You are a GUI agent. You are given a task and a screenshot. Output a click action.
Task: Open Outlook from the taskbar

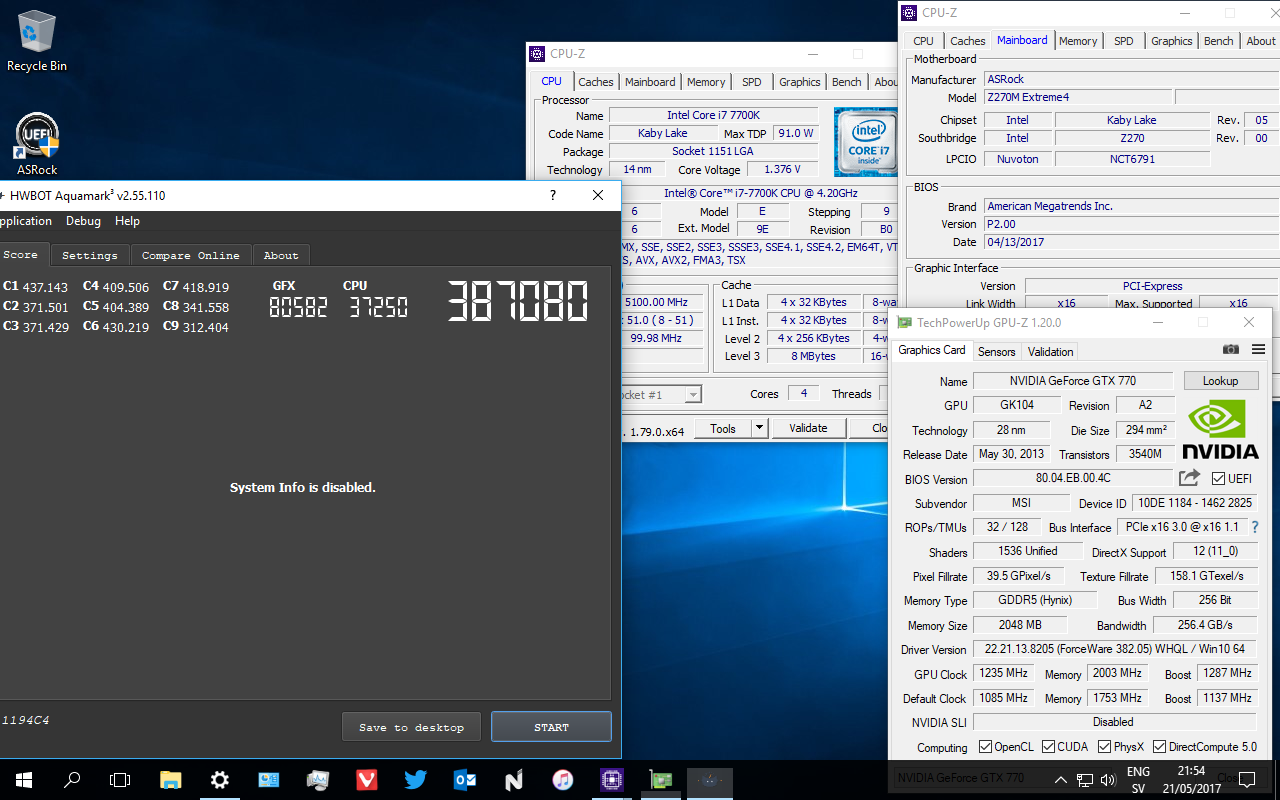tap(465, 780)
